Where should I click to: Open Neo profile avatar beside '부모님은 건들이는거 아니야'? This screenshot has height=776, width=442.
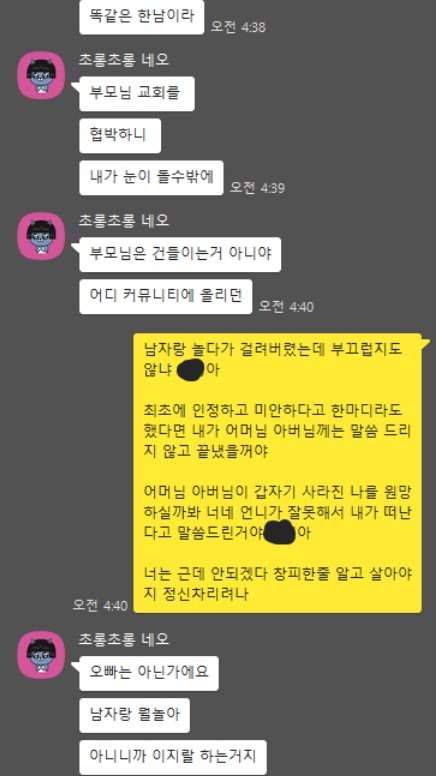click(x=42, y=236)
